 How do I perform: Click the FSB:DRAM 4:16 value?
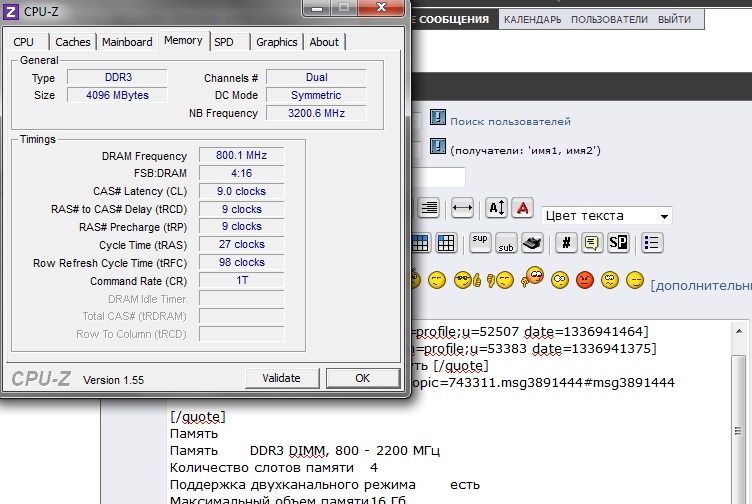click(241, 173)
